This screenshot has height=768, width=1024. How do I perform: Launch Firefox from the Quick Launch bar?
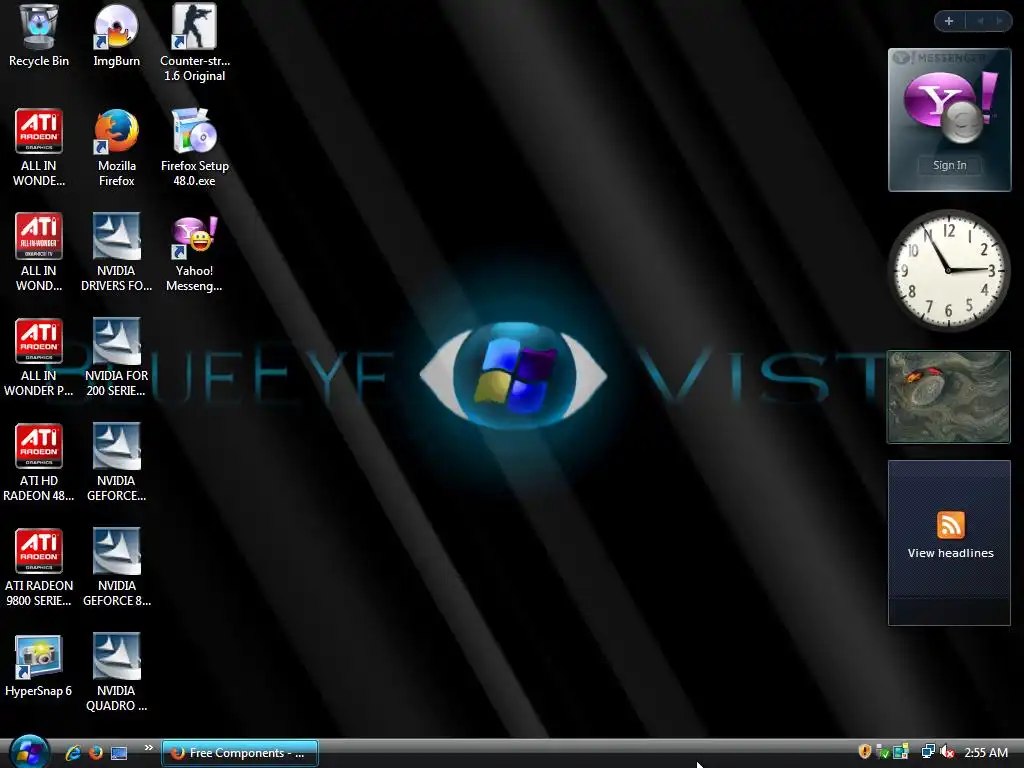96,752
